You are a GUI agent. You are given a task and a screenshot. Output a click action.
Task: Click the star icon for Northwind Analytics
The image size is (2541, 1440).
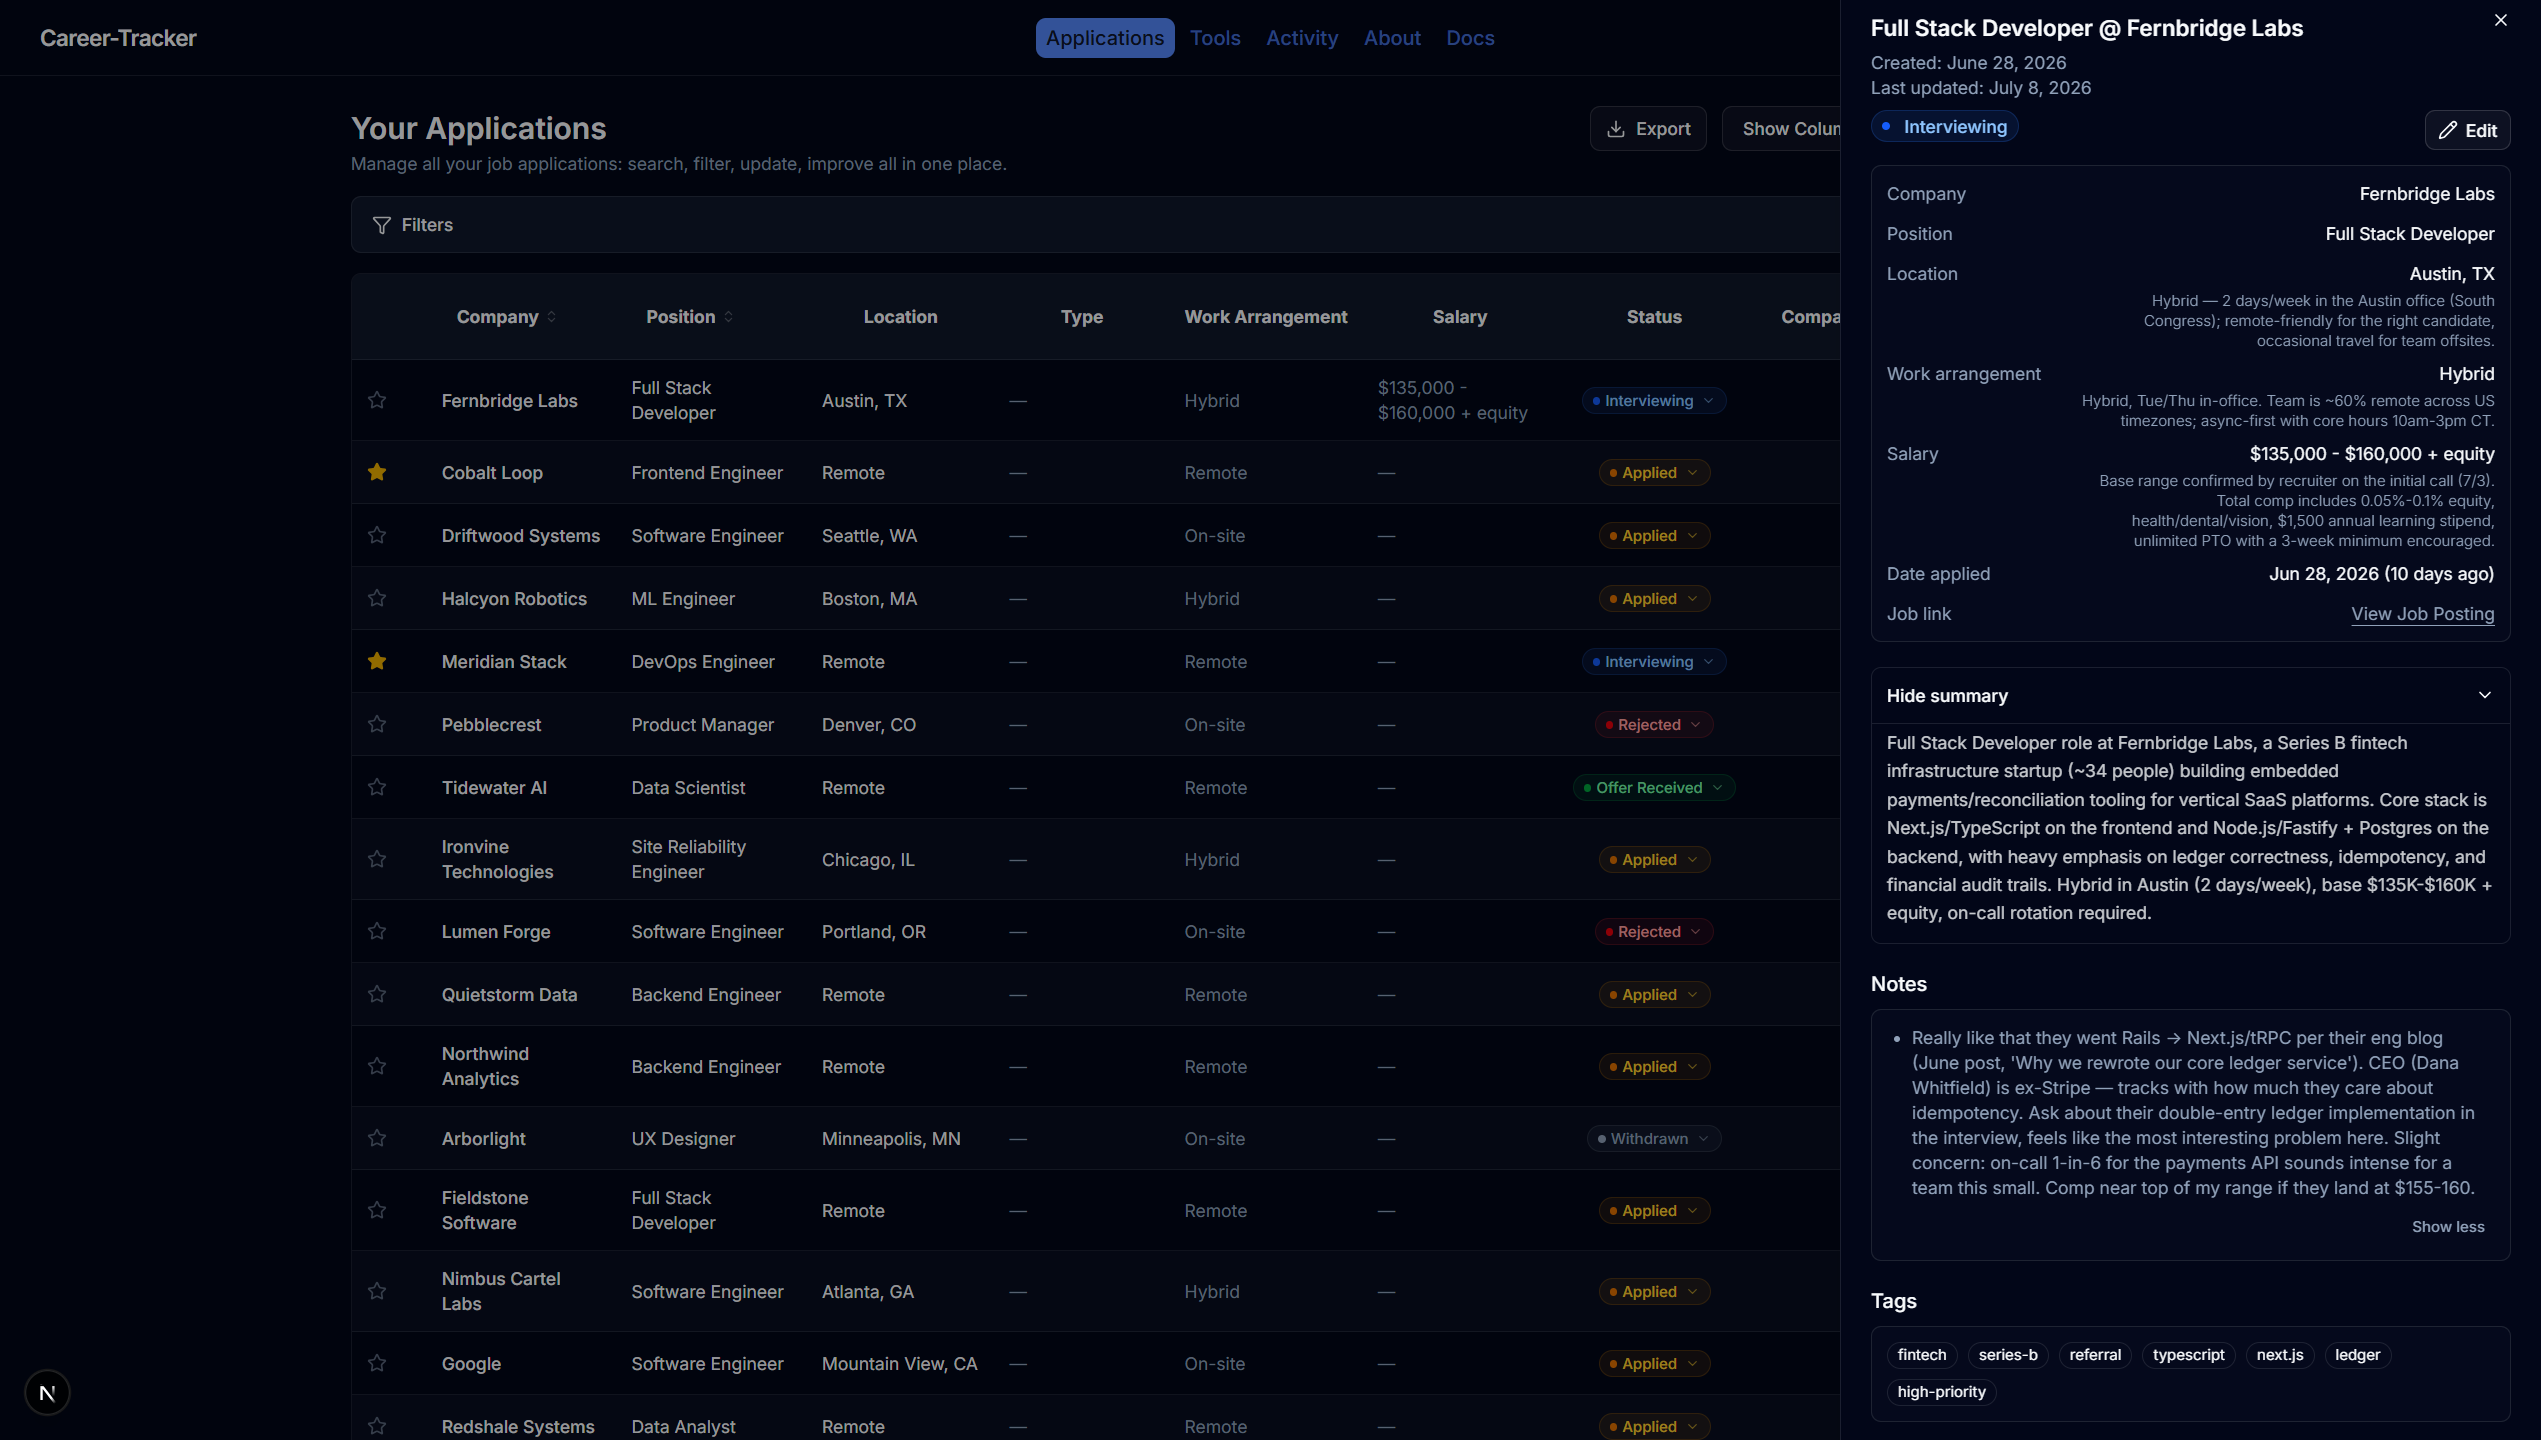[x=377, y=1066]
